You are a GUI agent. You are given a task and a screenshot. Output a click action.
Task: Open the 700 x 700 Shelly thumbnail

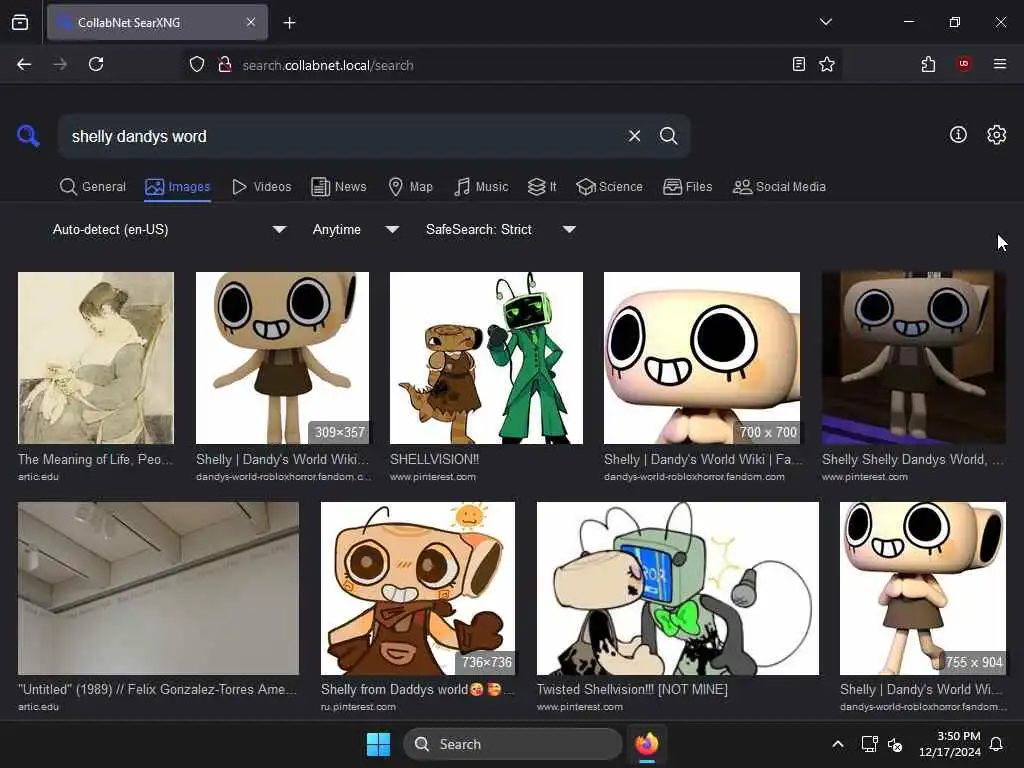702,358
